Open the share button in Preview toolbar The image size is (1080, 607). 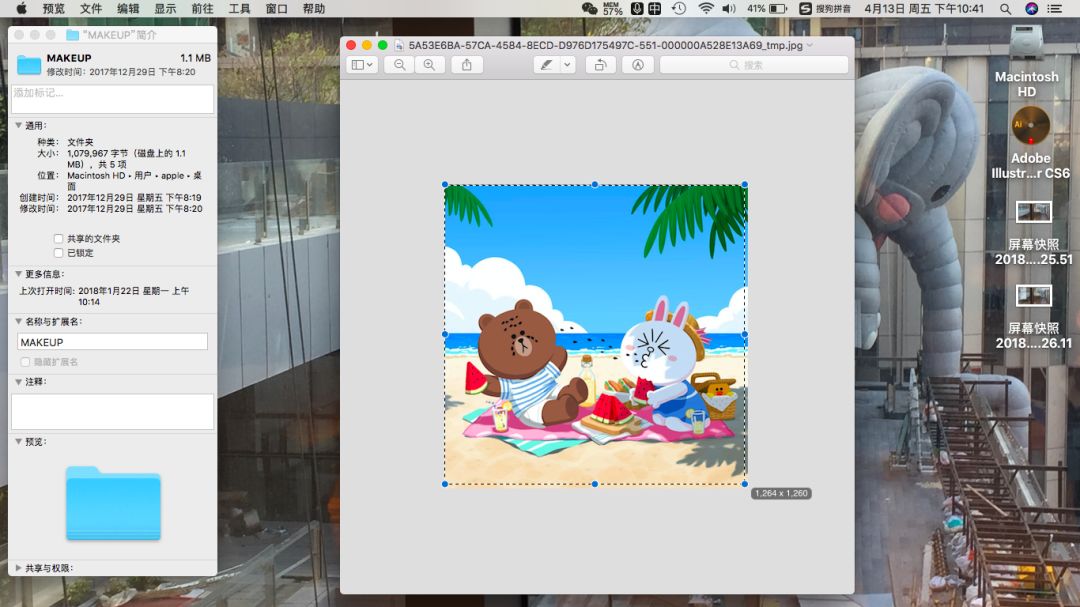(x=466, y=65)
